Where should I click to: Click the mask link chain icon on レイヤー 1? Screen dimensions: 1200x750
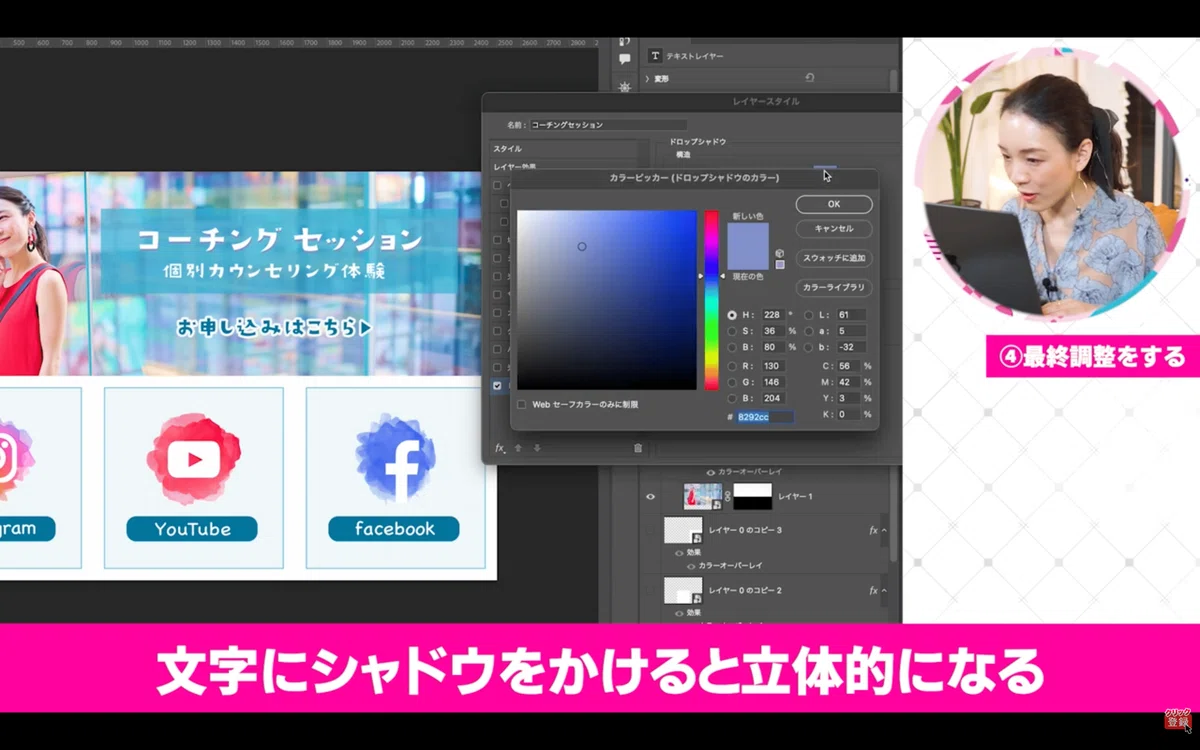pos(728,496)
